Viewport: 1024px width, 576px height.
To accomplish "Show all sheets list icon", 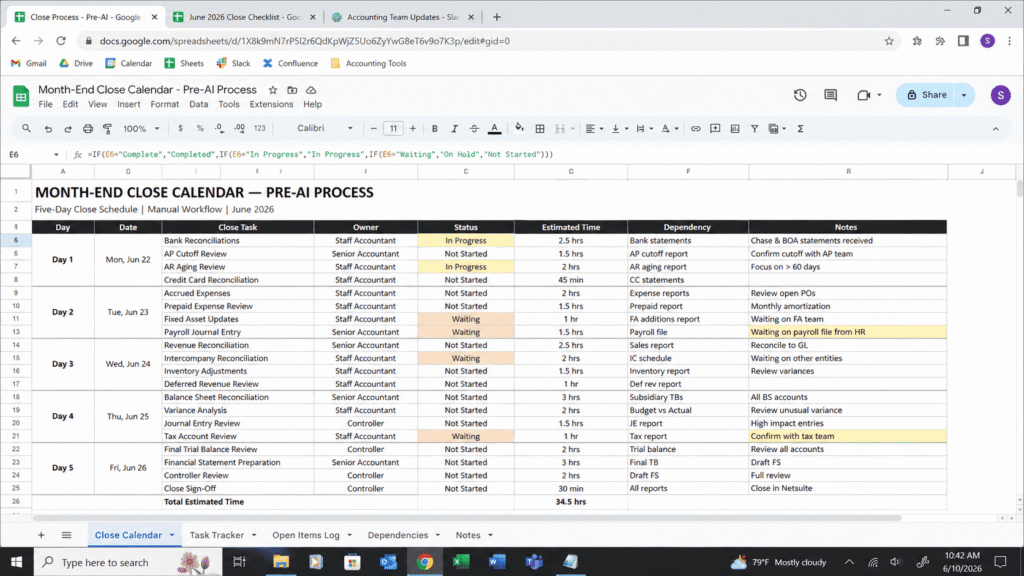I will pyautogui.click(x=66, y=535).
